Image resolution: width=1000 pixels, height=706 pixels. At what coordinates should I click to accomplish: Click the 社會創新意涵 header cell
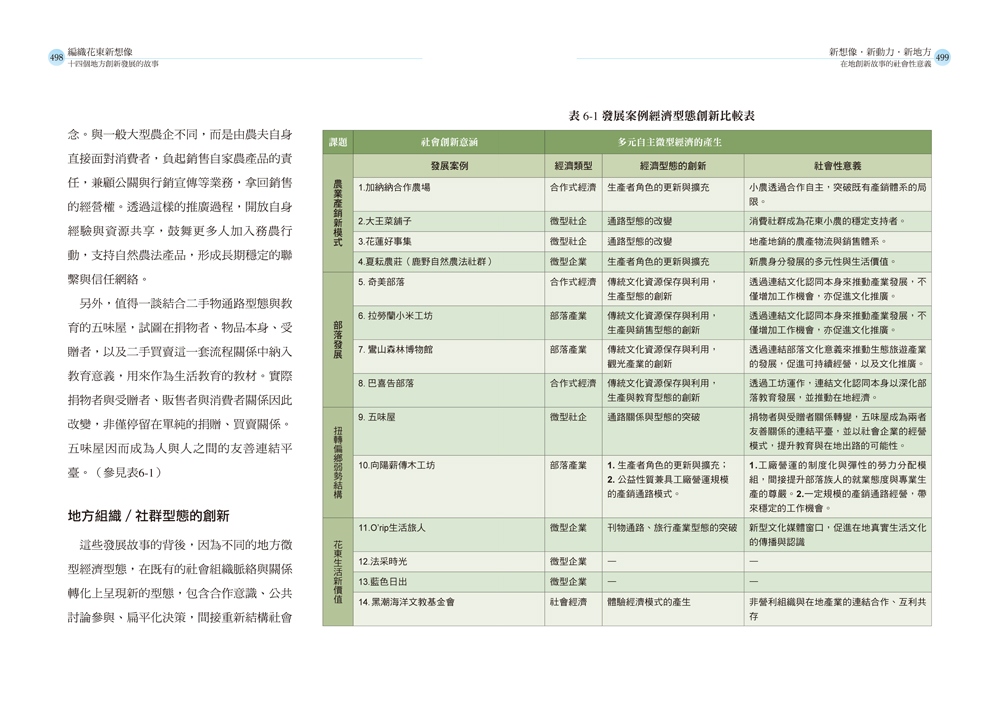(449, 142)
